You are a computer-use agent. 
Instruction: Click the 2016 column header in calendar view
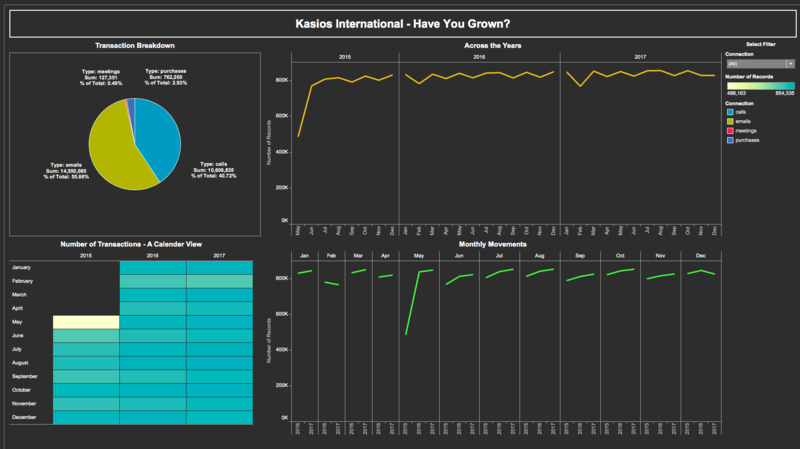point(153,256)
